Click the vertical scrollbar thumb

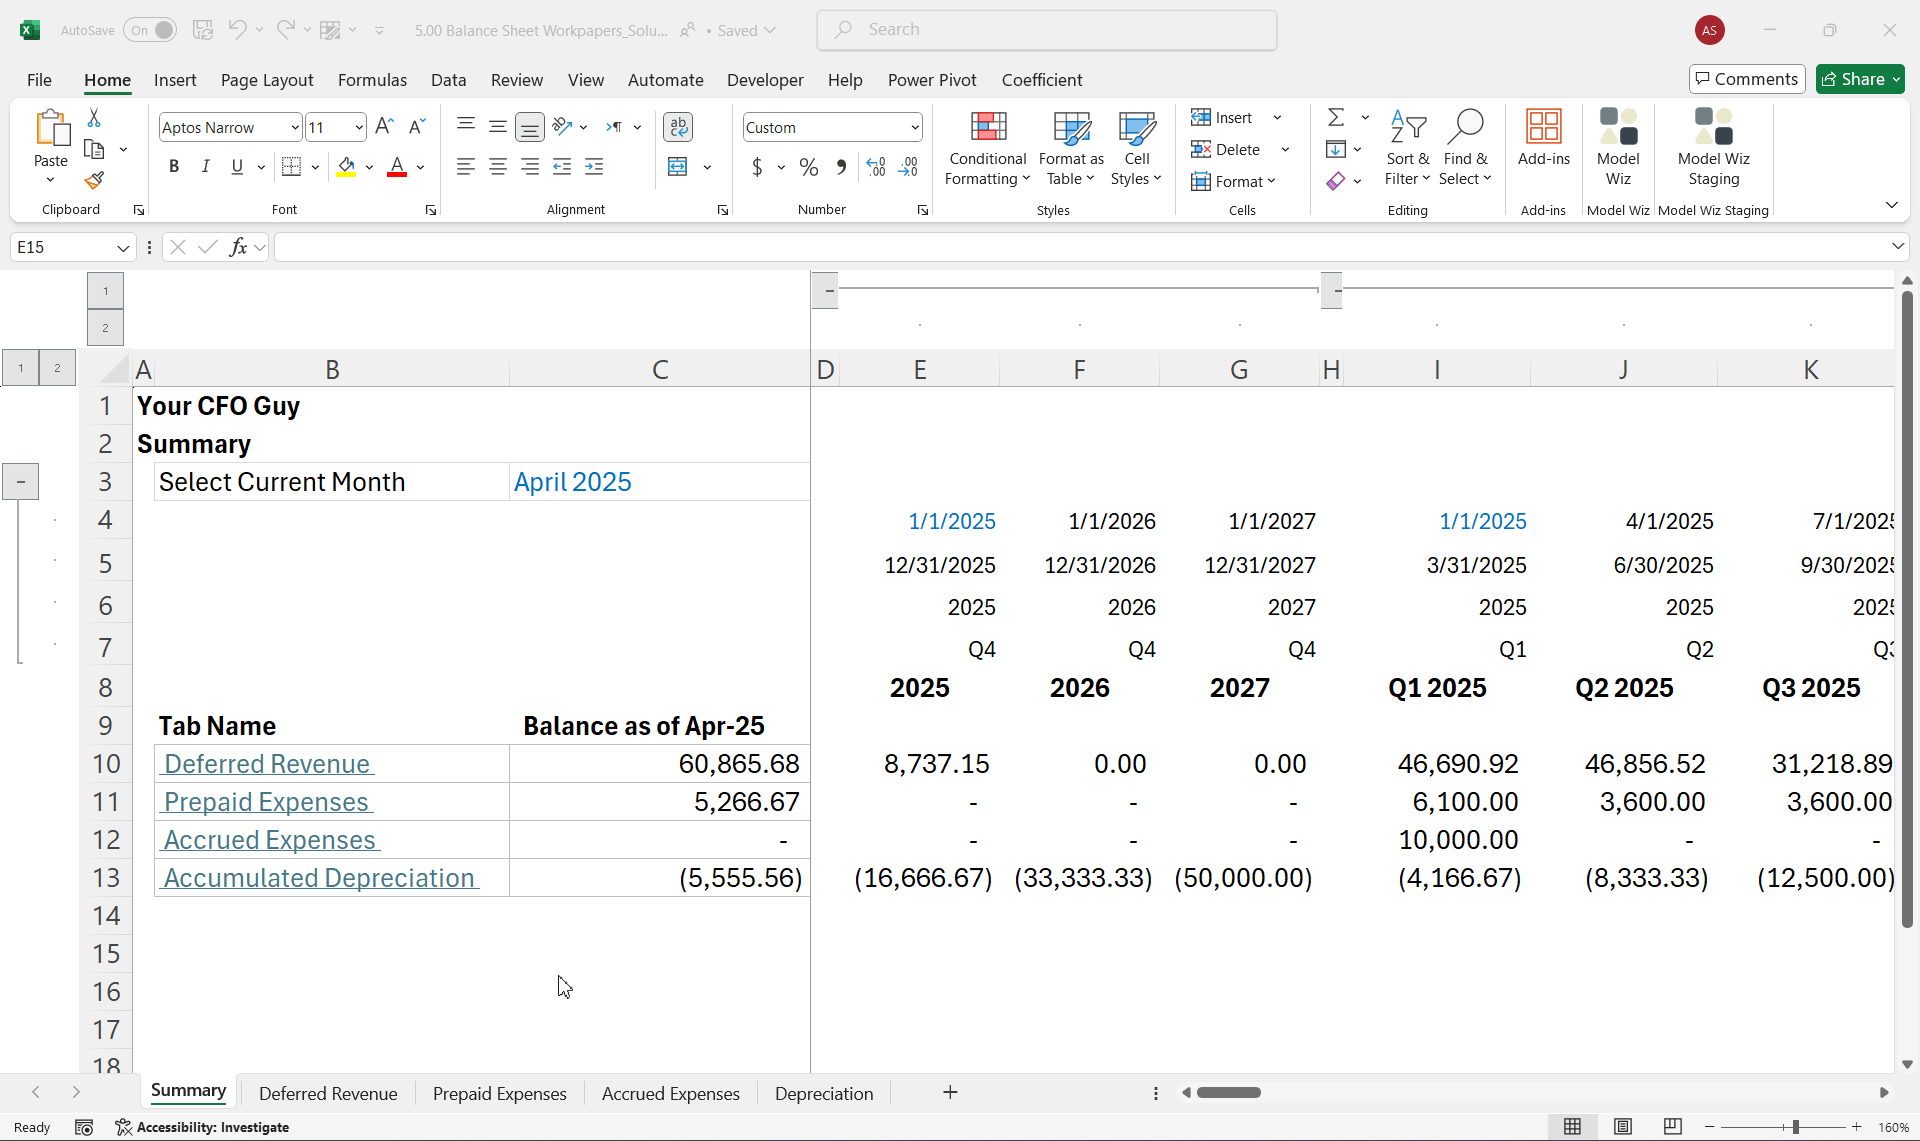point(1907,610)
